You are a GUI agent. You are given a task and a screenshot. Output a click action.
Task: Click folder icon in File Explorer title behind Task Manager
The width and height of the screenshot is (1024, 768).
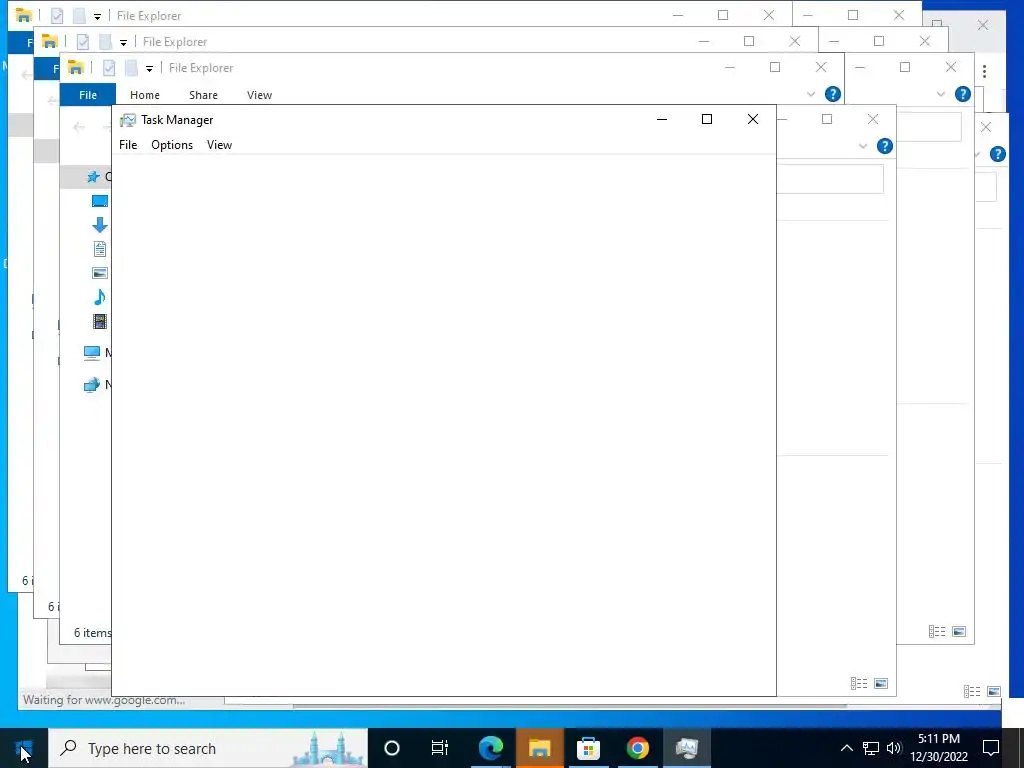click(76, 67)
